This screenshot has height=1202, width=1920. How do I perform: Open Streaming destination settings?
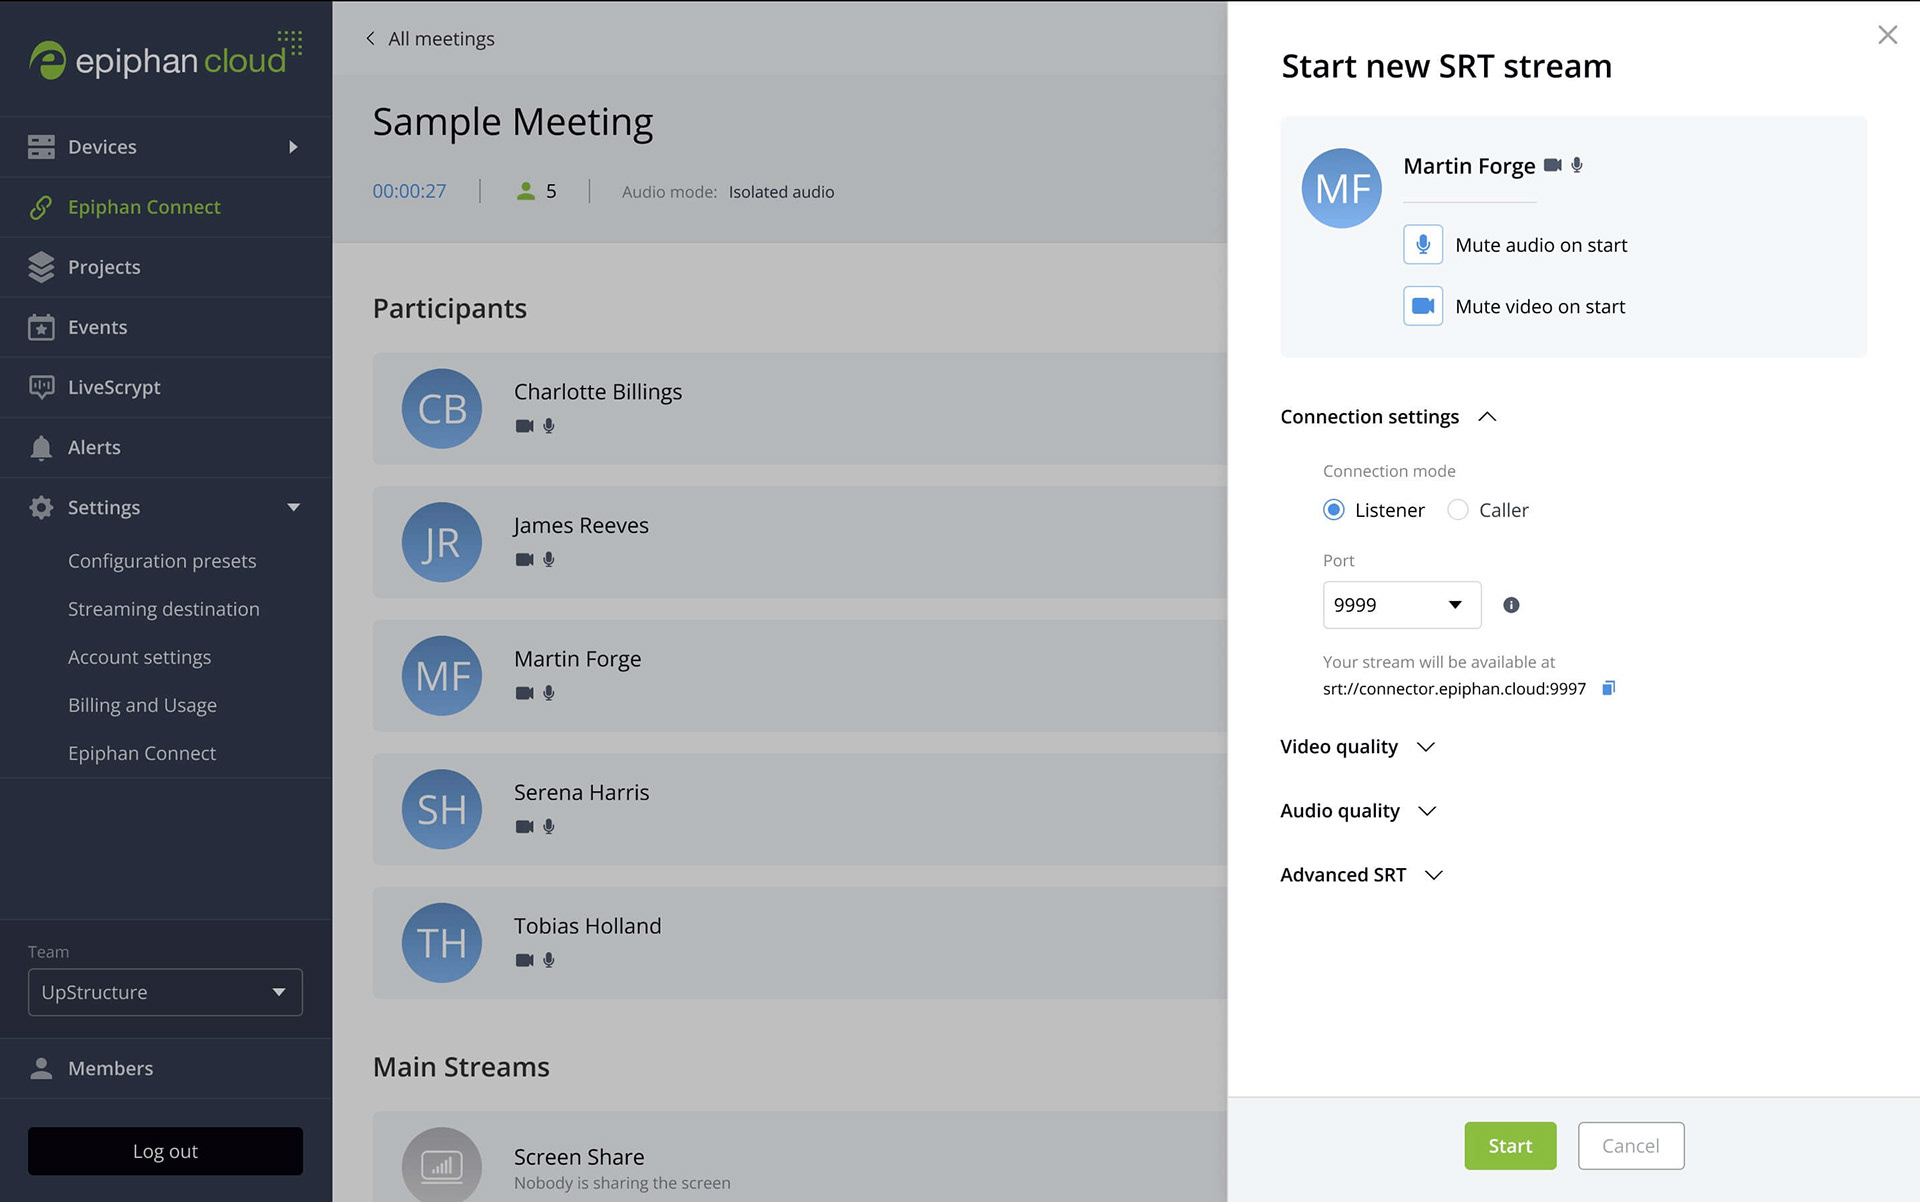point(164,609)
